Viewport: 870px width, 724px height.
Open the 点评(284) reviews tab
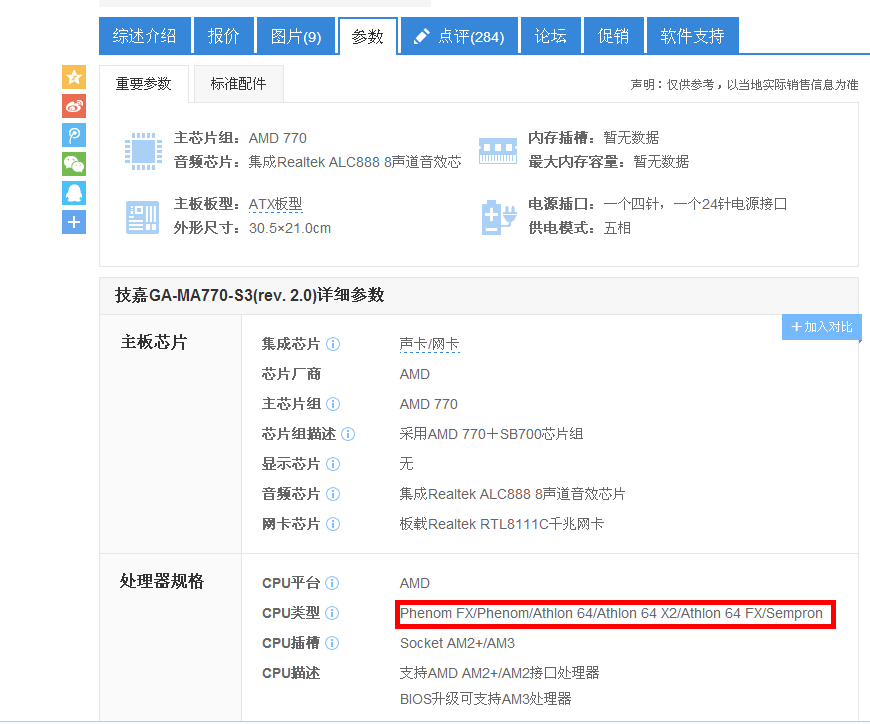click(459, 36)
